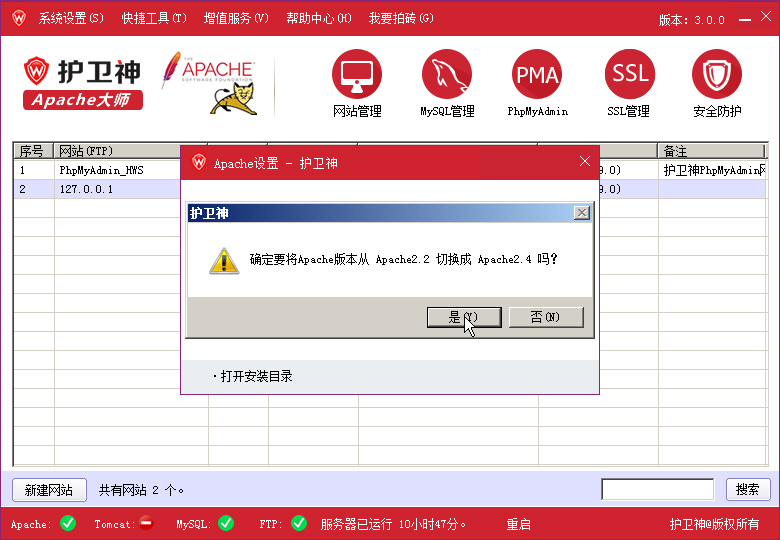Click the yellow warning icon in dialog

pyautogui.click(x=224, y=261)
